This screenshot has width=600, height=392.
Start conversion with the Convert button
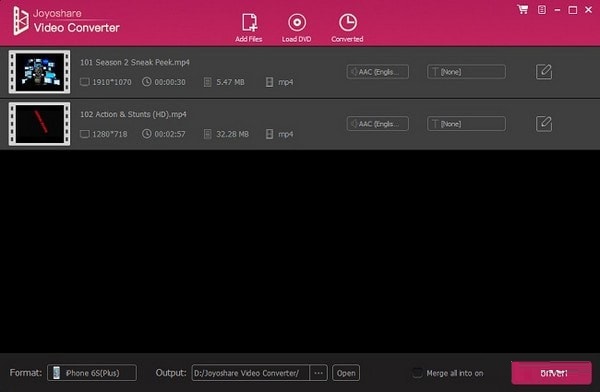pos(551,373)
